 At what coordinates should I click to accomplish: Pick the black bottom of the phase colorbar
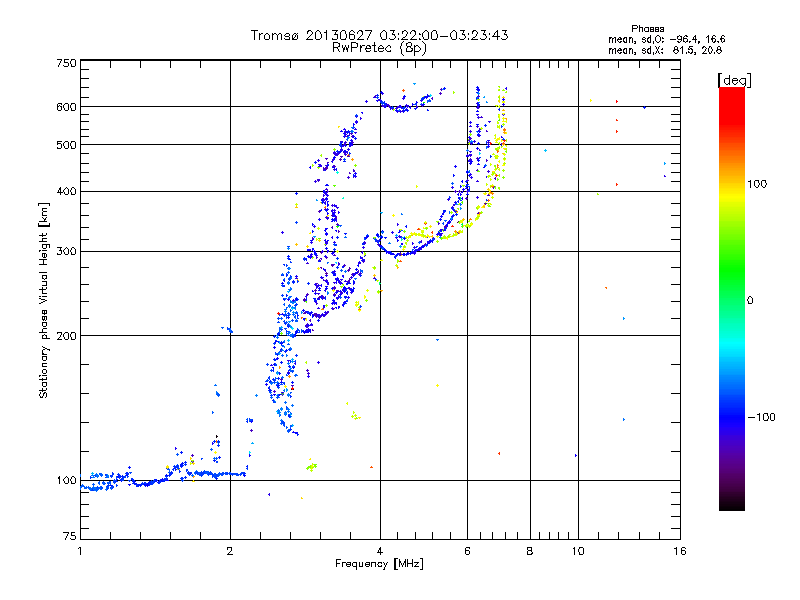coord(732,504)
